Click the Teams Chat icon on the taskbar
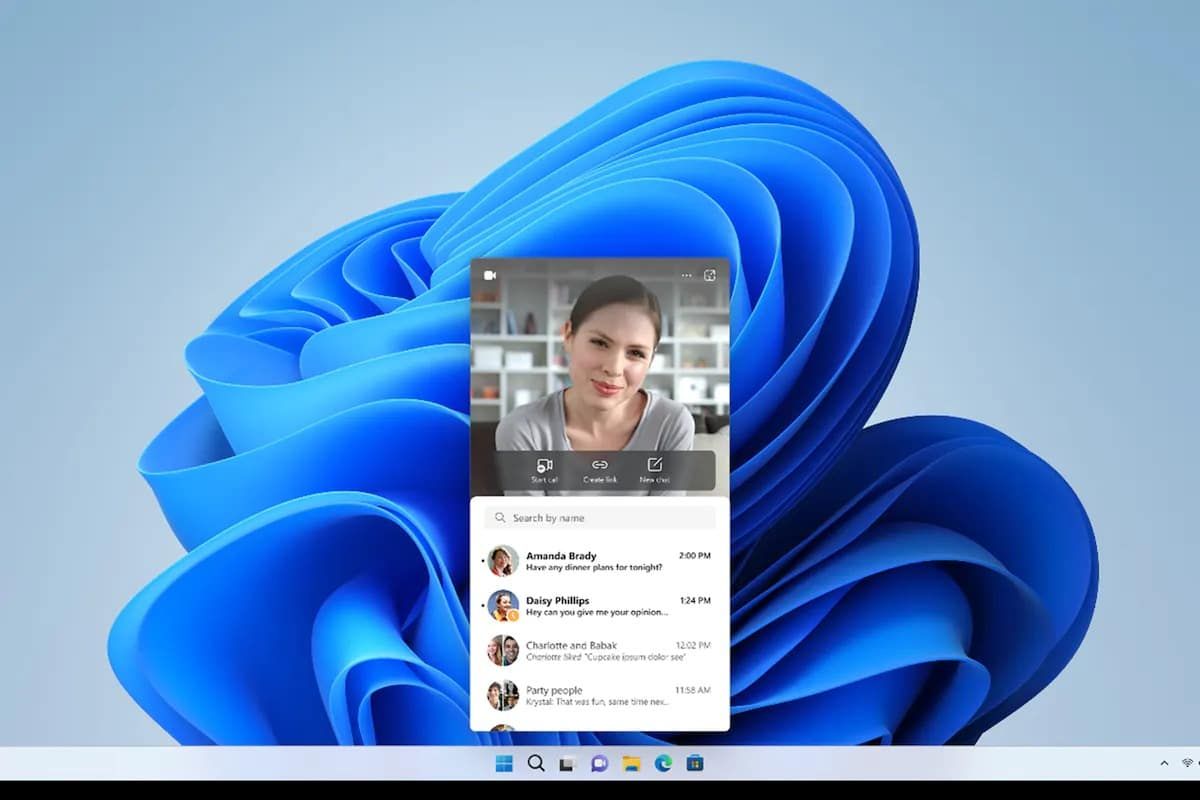1200x800 pixels. (x=600, y=763)
